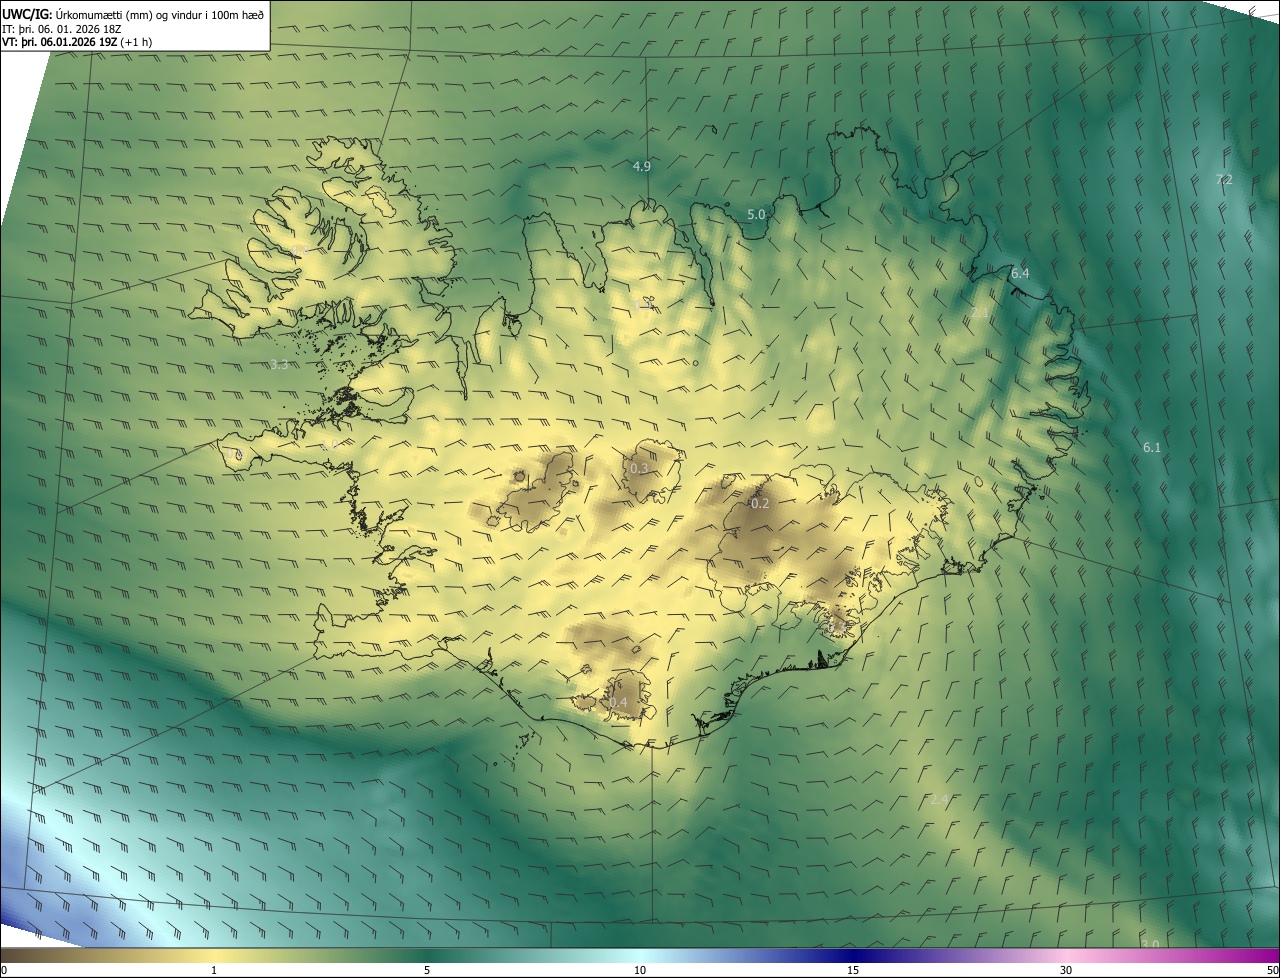
Task: Click the '7.2' value label over the sea
Action: [1224, 179]
